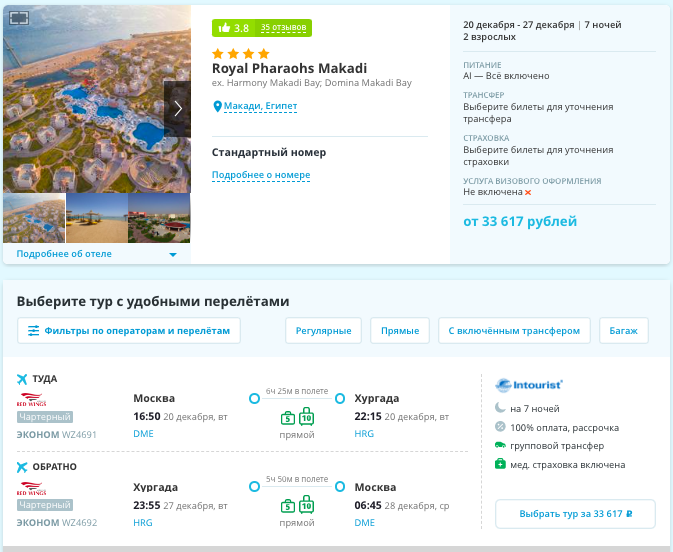Select the beach umbrellas thumbnail

tap(97, 218)
